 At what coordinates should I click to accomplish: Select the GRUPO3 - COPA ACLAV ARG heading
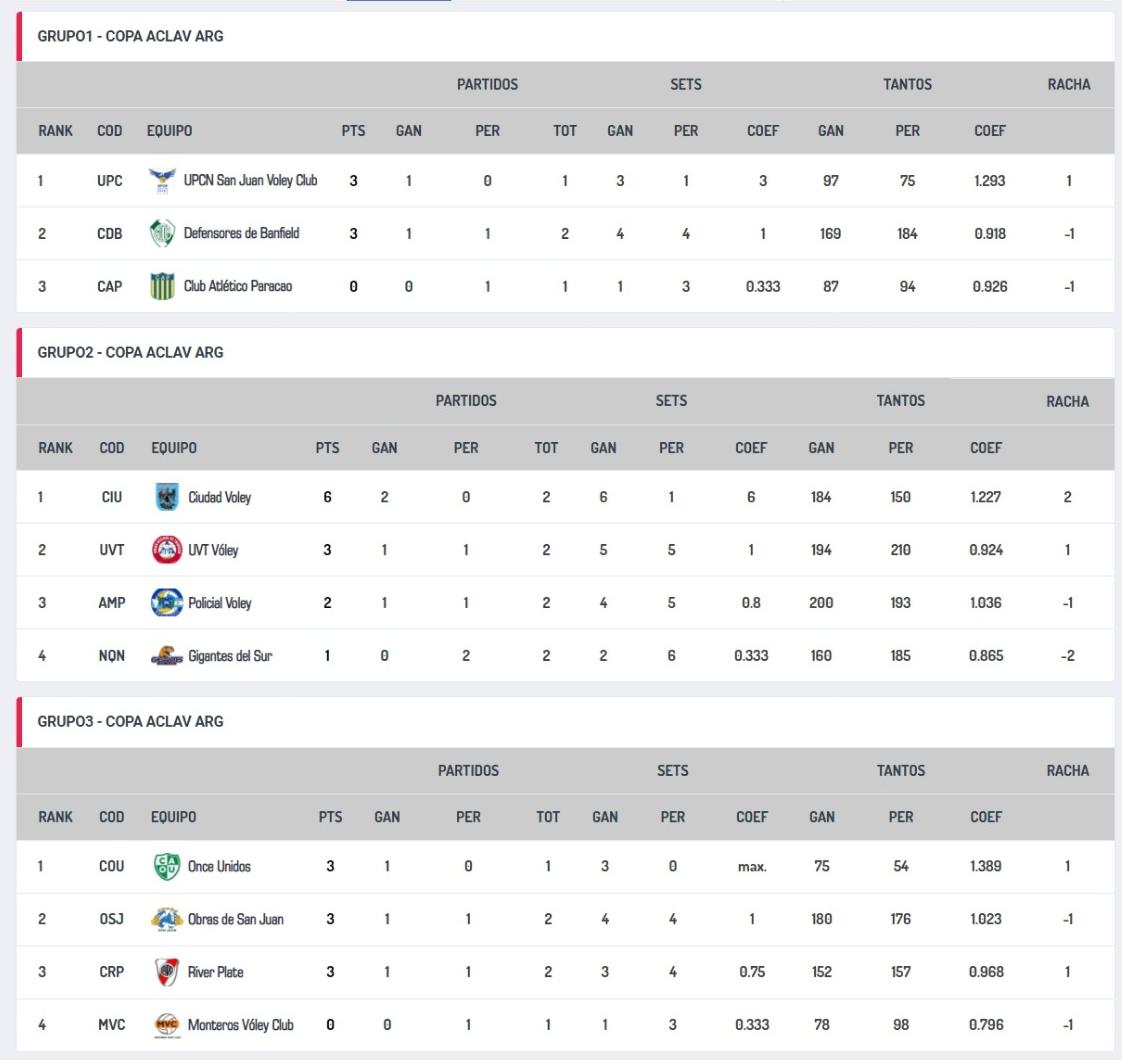(x=130, y=721)
